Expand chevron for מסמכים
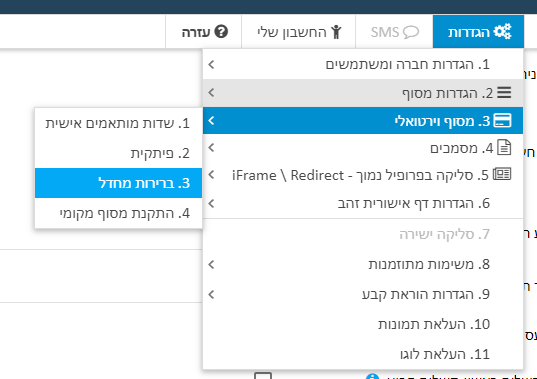The image size is (537, 379). (211, 148)
